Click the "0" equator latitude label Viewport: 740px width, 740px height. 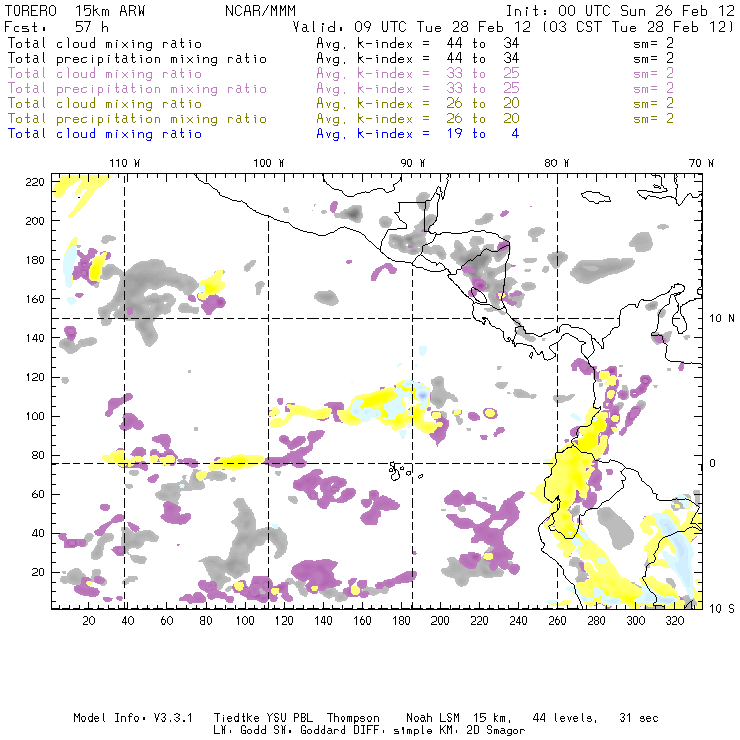pyautogui.click(x=713, y=463)
